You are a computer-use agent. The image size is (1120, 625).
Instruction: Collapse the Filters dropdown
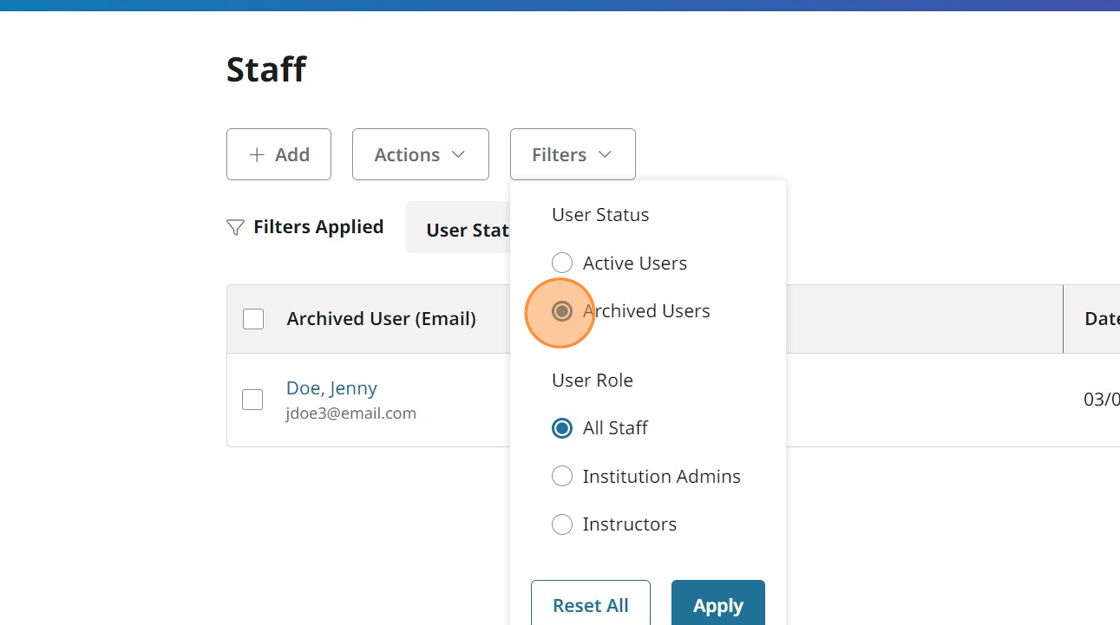click(572, 155)
